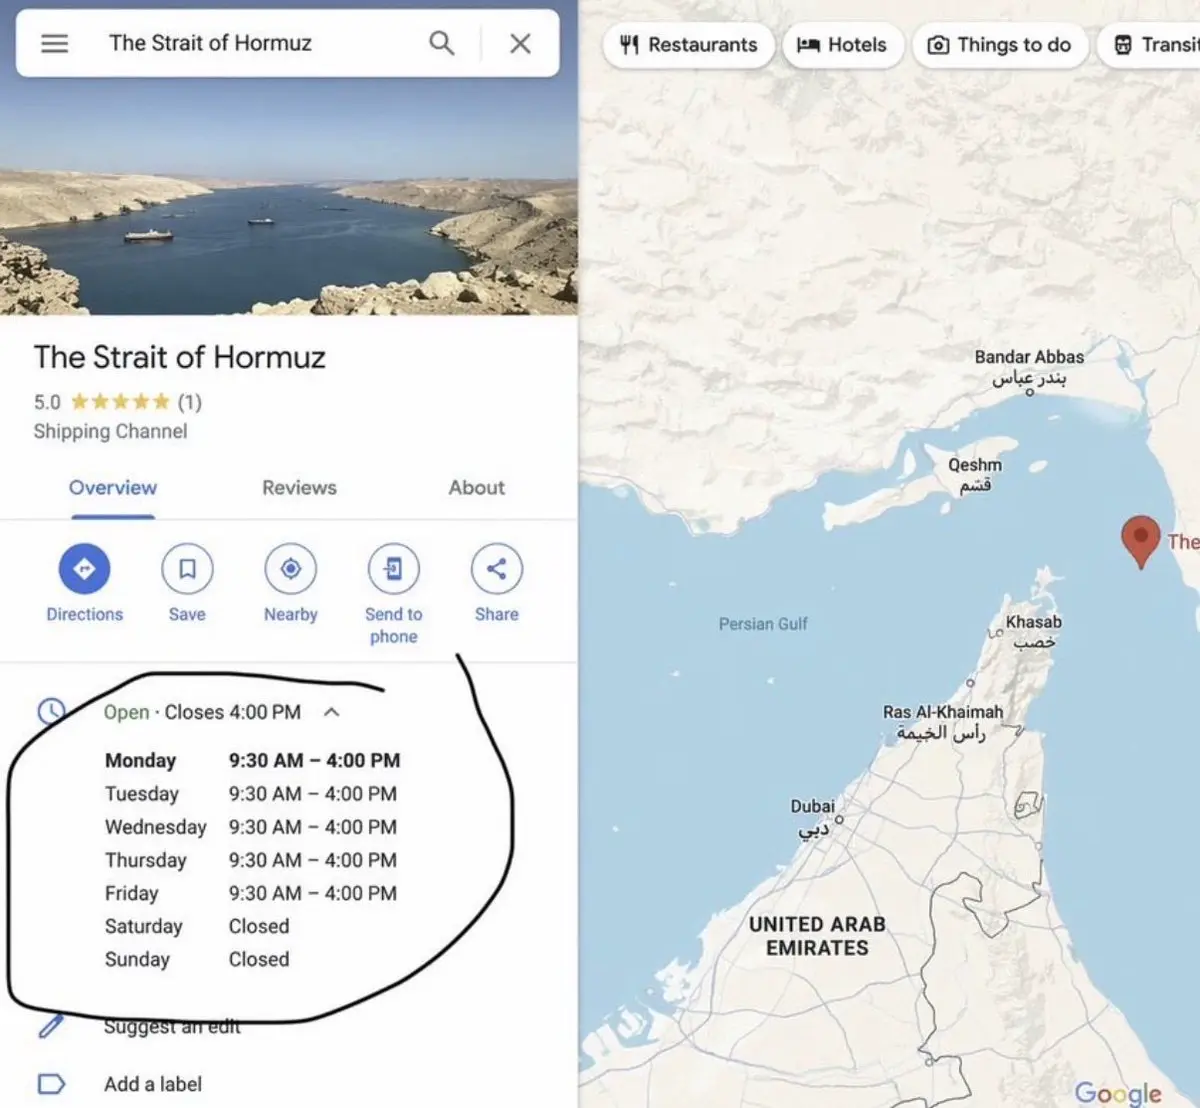Select the Wednesday hours row
This screenshot has width=1200, height=1108.
pyautogui.click(x=251, y=827)
